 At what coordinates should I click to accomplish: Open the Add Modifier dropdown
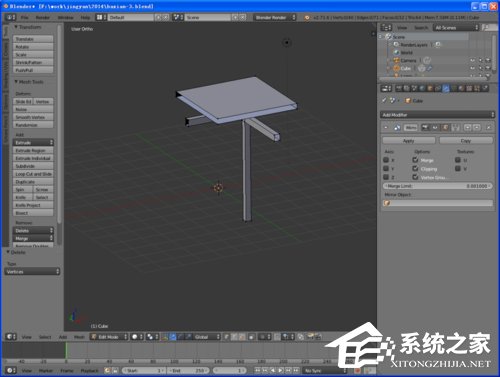(437, 115)
